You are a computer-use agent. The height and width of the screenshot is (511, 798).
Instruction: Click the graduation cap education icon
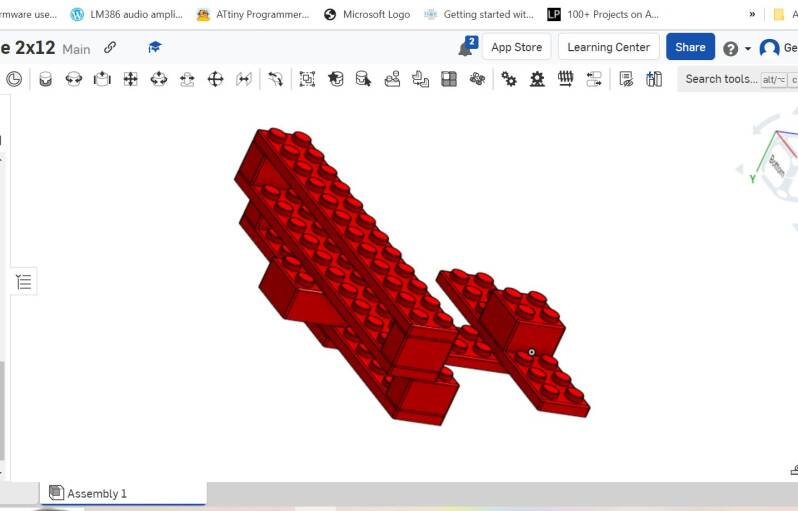point(155,47)
